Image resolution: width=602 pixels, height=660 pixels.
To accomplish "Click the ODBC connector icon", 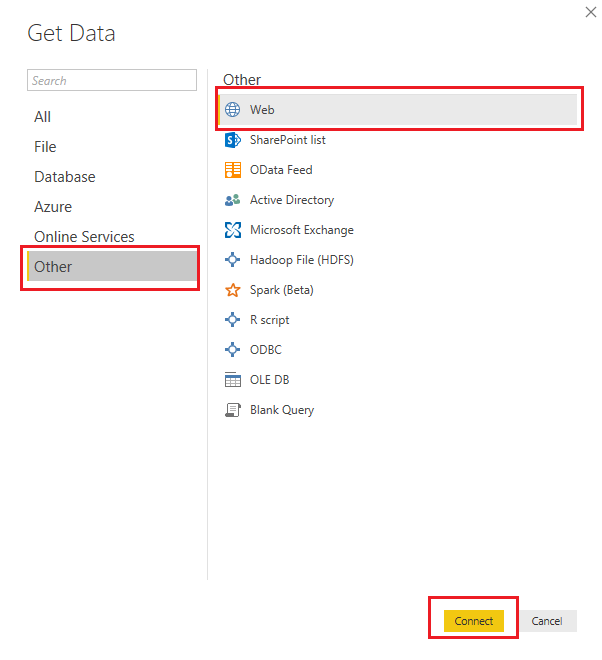I will click(233, 350).
